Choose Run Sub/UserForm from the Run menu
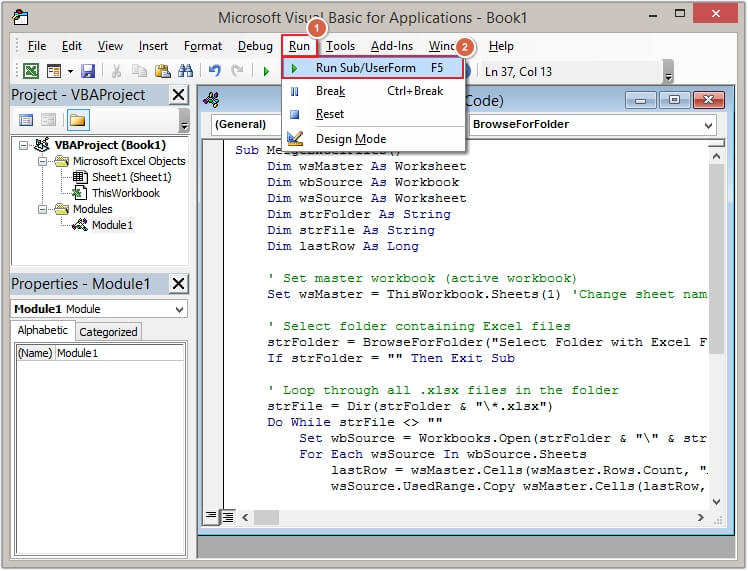Viewport: 748px width, 571px height. [x=365, y=68]
